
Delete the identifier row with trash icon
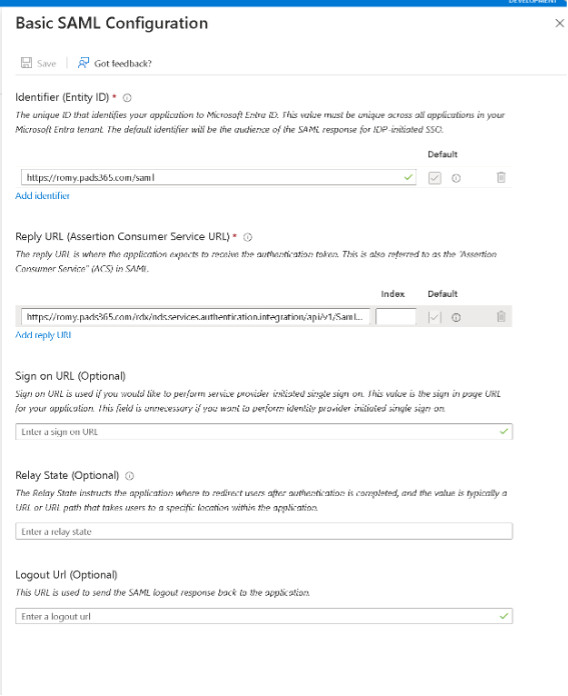[501, 178]
